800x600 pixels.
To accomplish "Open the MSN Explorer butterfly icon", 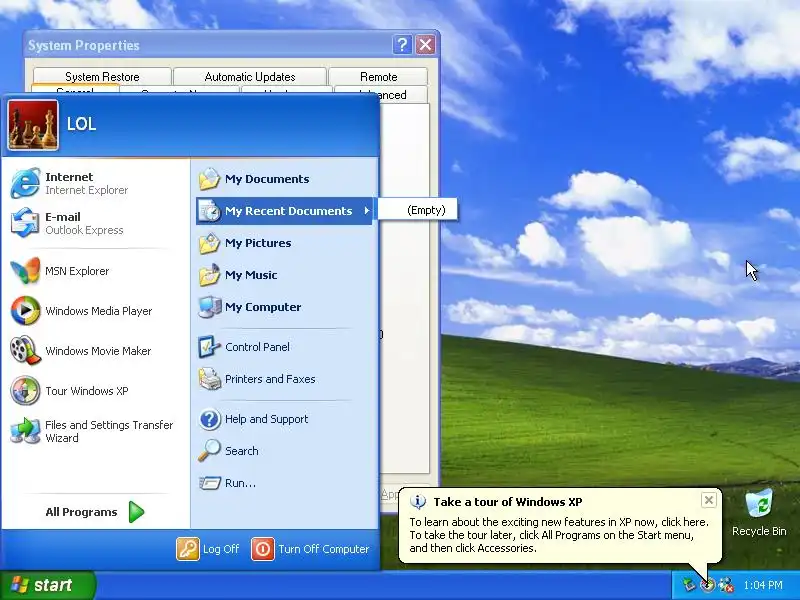I will click(x=24, y=271).
